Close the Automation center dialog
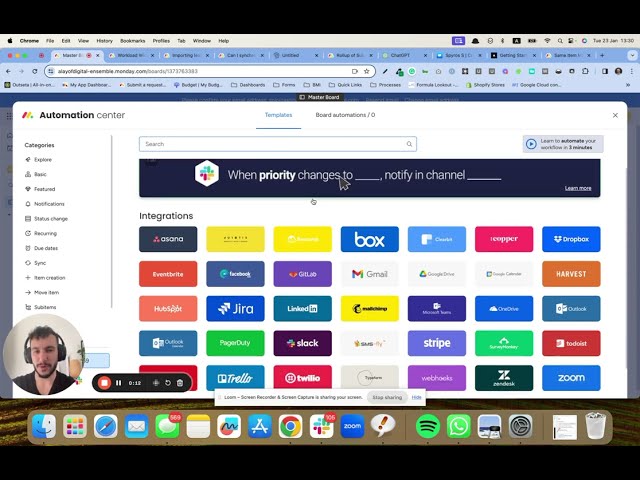 coord(615,116)
